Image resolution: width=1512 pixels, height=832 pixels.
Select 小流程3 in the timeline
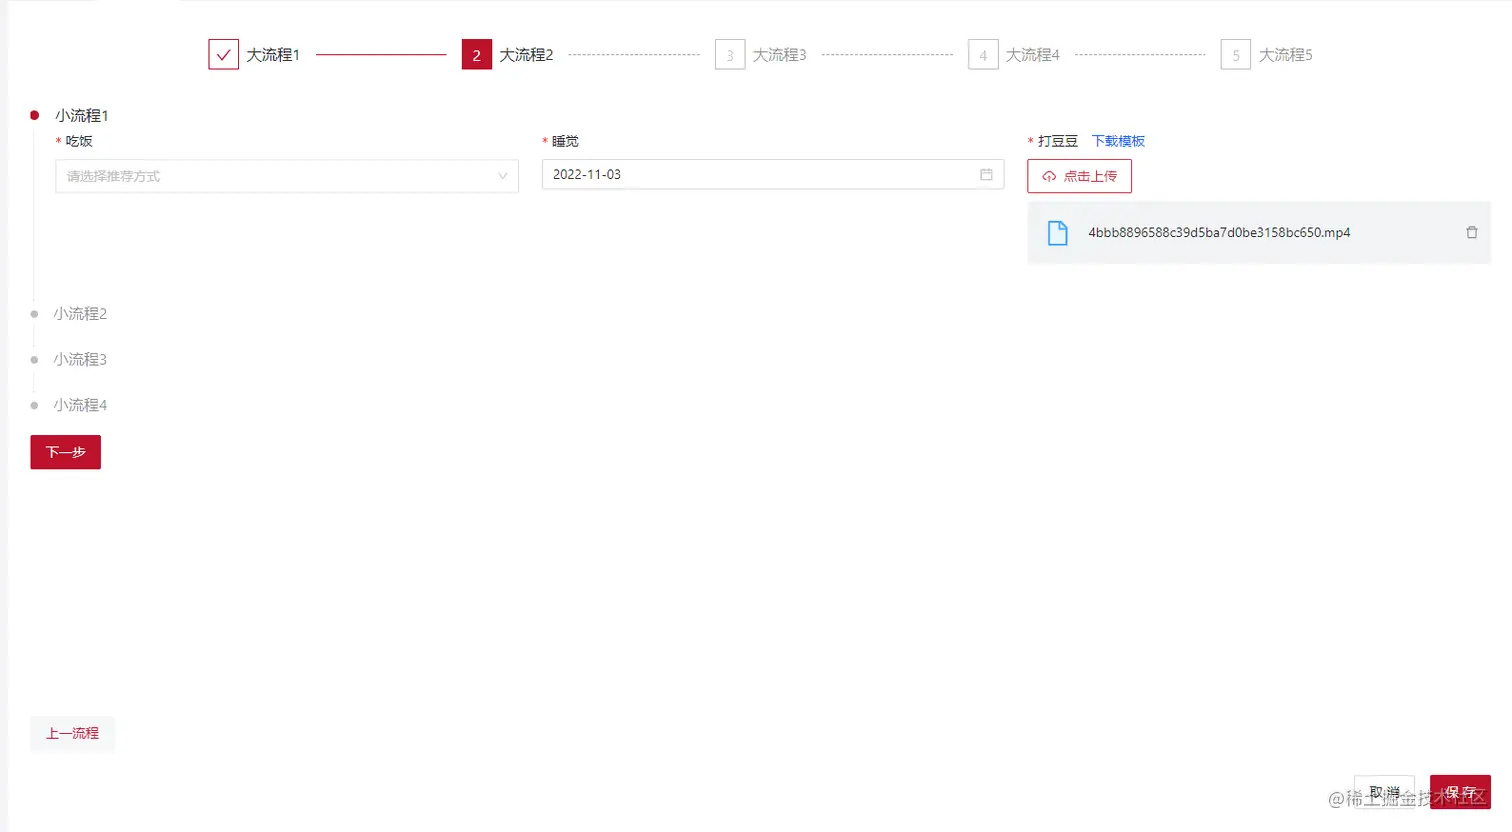coord(80,359)
